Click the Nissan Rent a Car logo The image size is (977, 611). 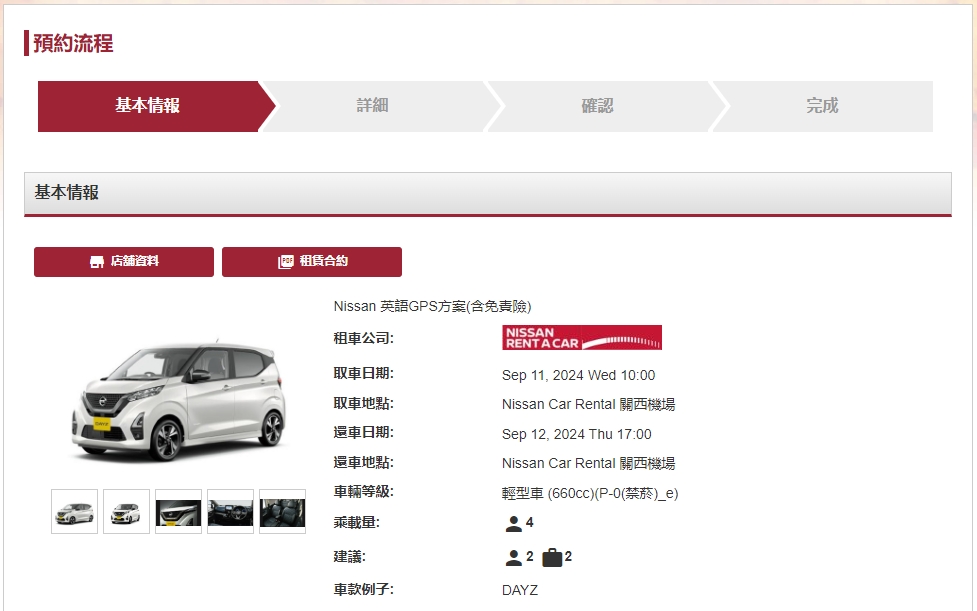tap(582, 338)
